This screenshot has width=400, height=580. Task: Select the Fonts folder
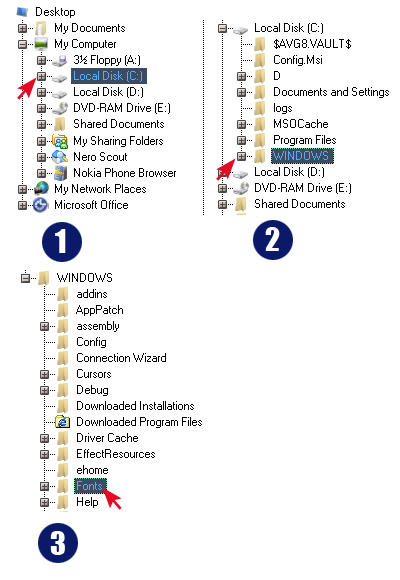point(90,486)
